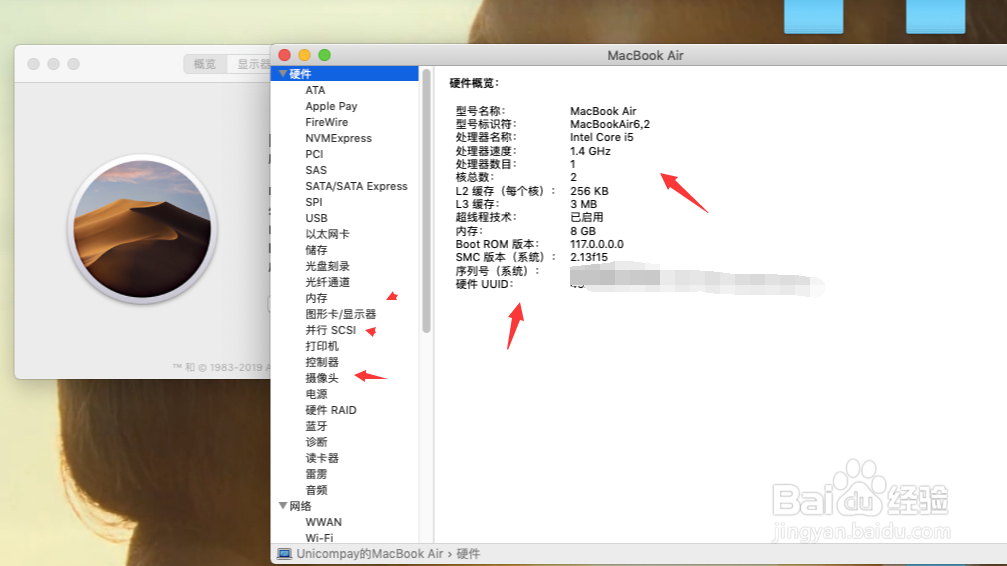Click the 1.4 GHz processor speed value

(x=590, y=151)
